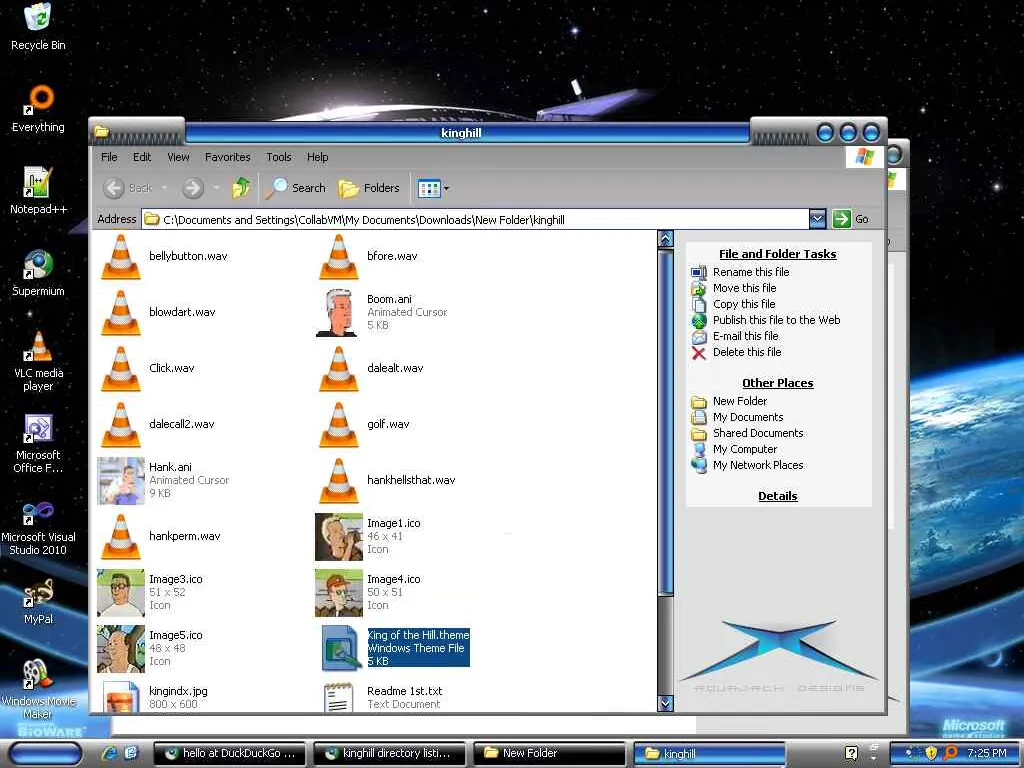This screenshot has height=768, width=1024.
Task: Select the Image3.ico thumbnail
Action: [121, 593]
